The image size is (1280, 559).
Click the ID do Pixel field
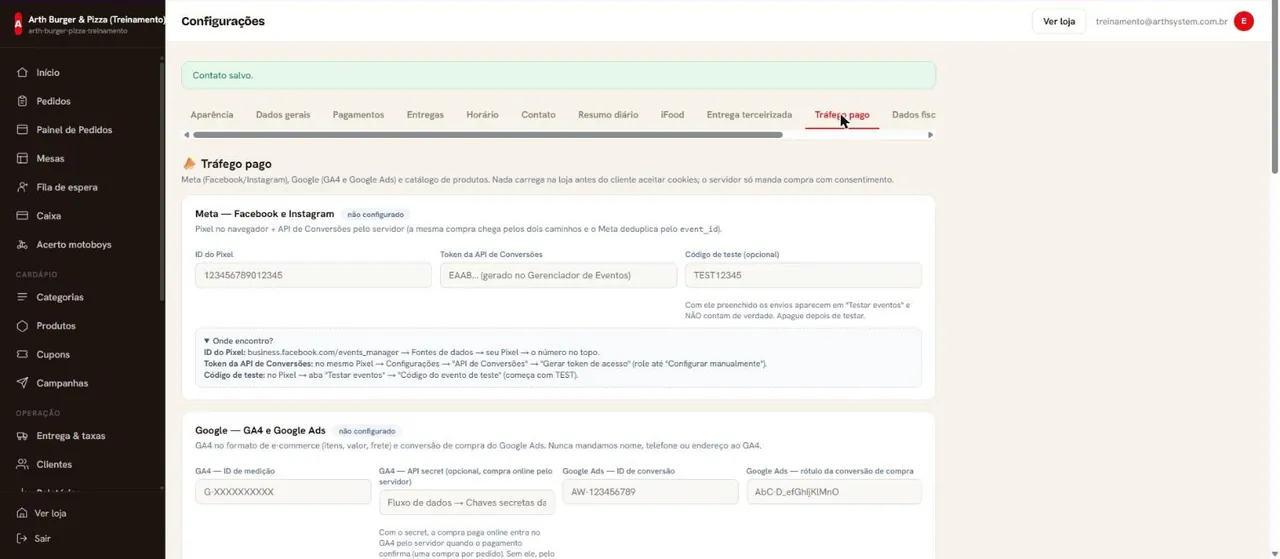coord(313,275)
